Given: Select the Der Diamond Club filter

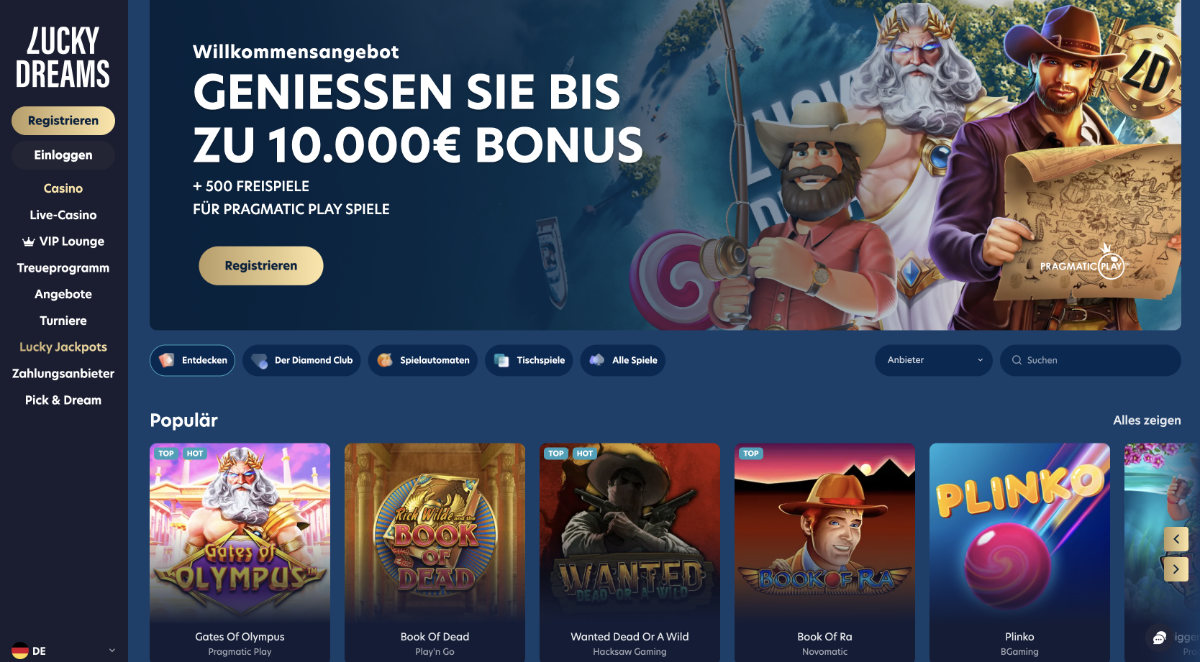Looking at the screenshot, I should pos(302,360).
